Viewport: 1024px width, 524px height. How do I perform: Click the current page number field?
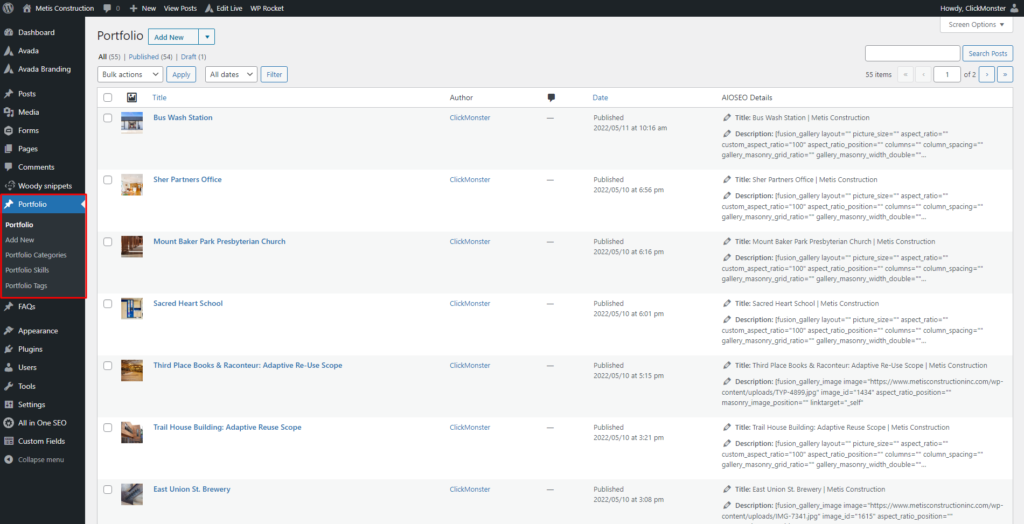click(x=947, y=74)
